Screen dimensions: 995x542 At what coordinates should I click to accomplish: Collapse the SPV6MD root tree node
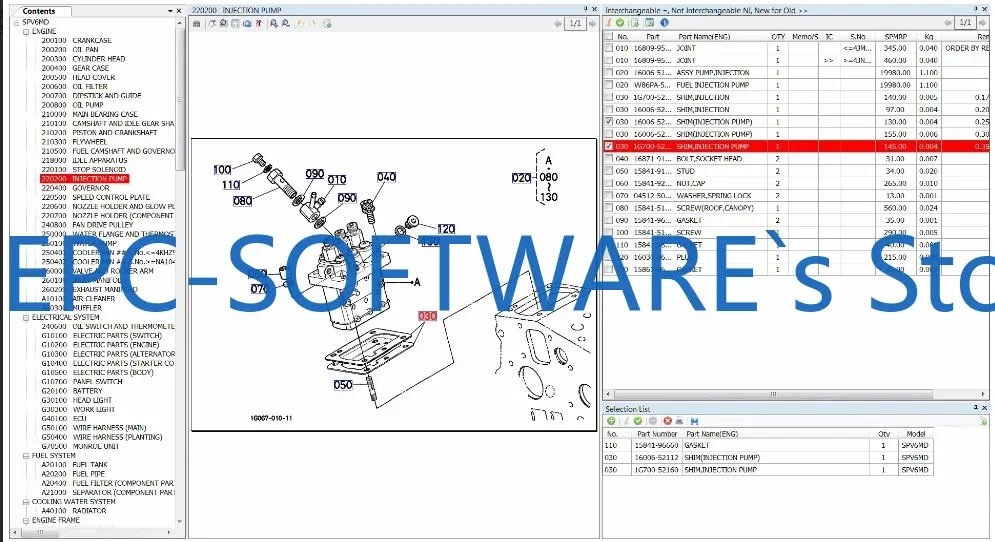[16, 22]
